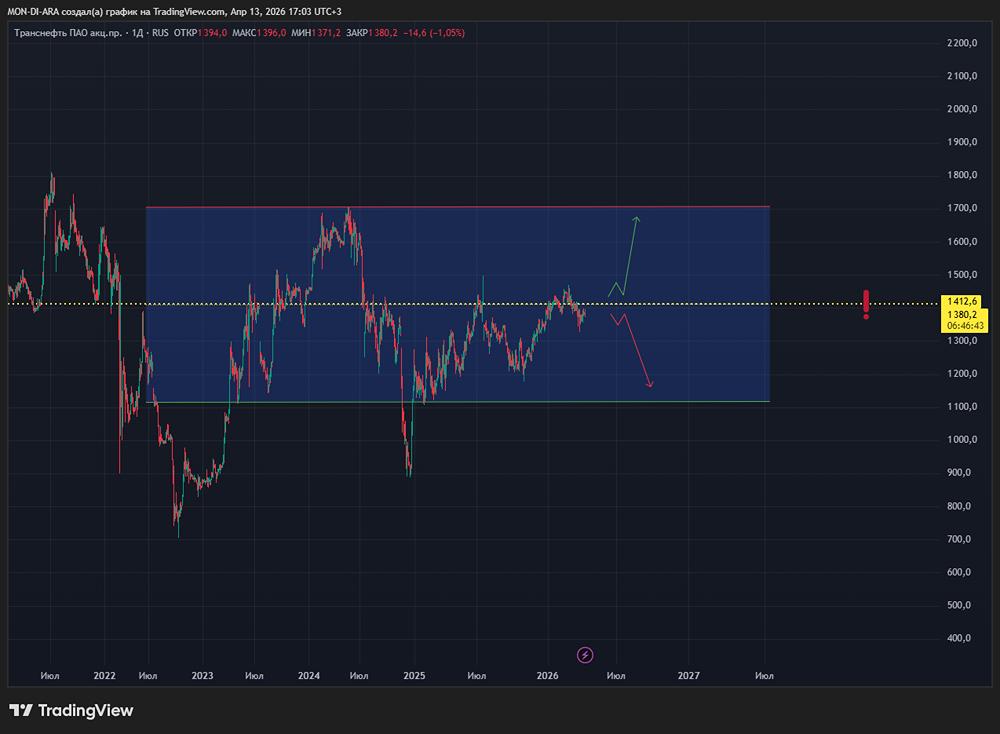Click the 1100,0 price axis label

[x=962, y=407]
